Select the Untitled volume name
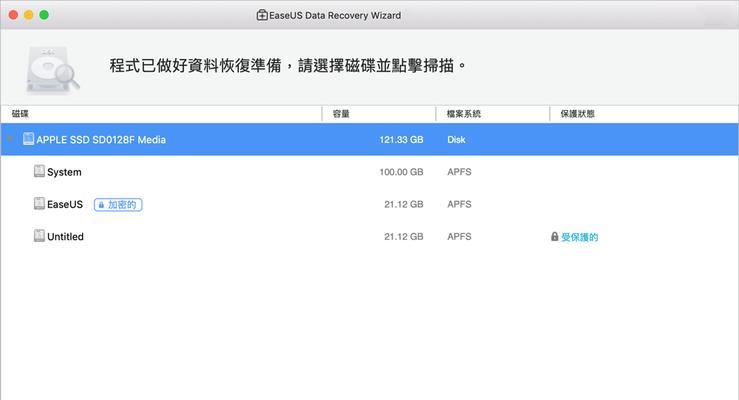739x400 pixels. [x=66, y=237]
